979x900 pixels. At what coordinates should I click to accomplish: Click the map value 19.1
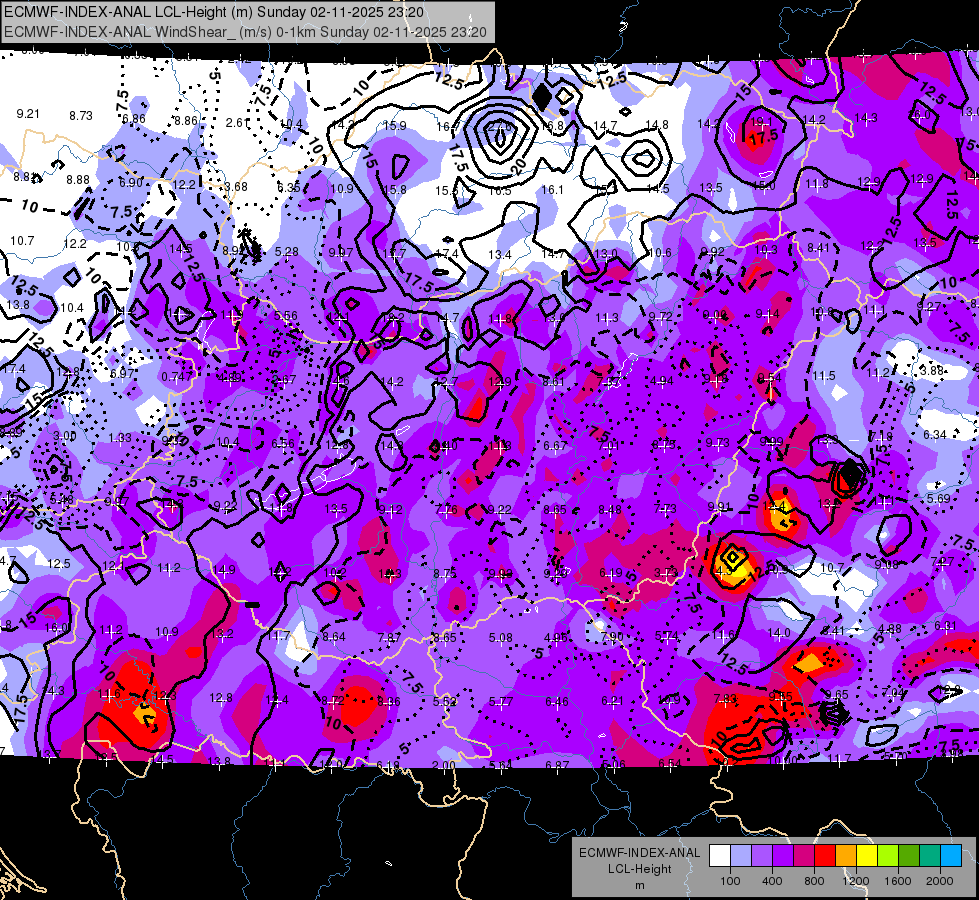[762, 122]
